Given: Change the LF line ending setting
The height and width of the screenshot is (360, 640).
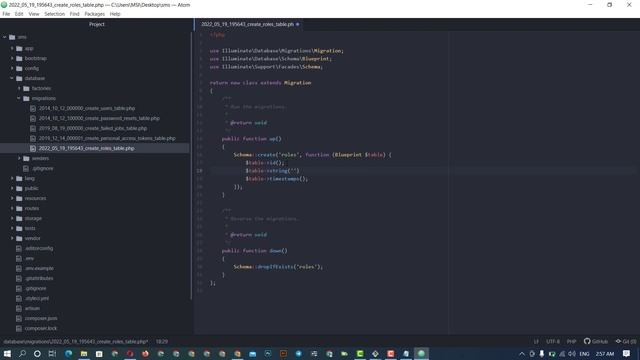Looking at the screenshot, I should [x=536, y=342].
